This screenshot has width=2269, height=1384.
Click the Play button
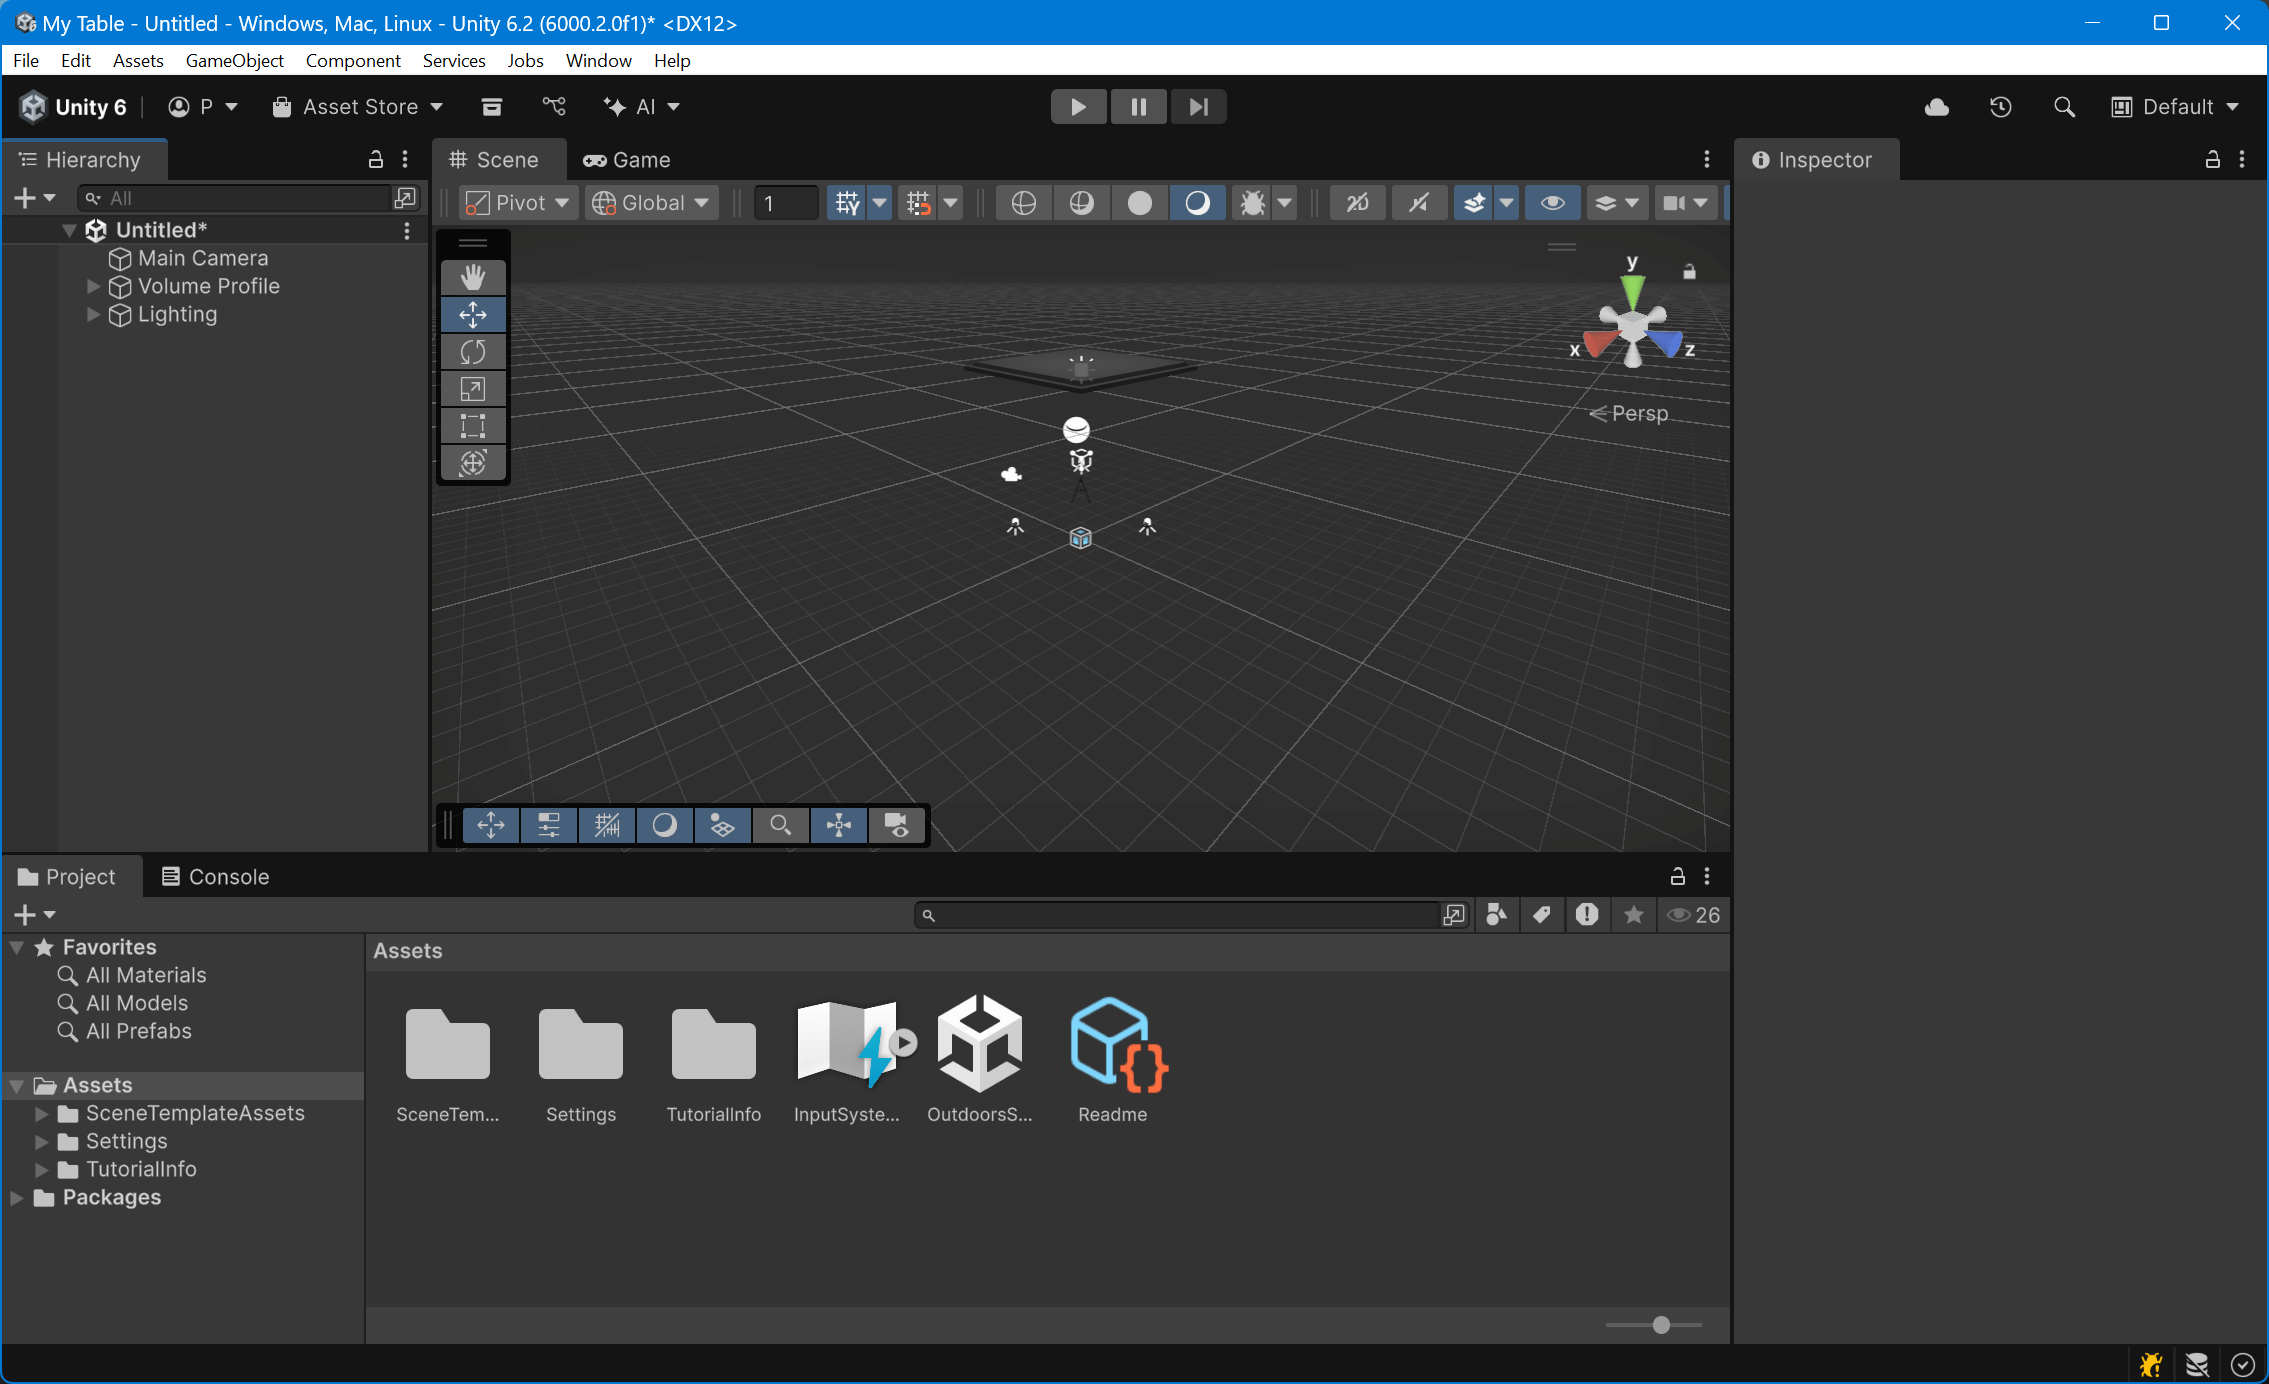click(x=1078, y=107)
